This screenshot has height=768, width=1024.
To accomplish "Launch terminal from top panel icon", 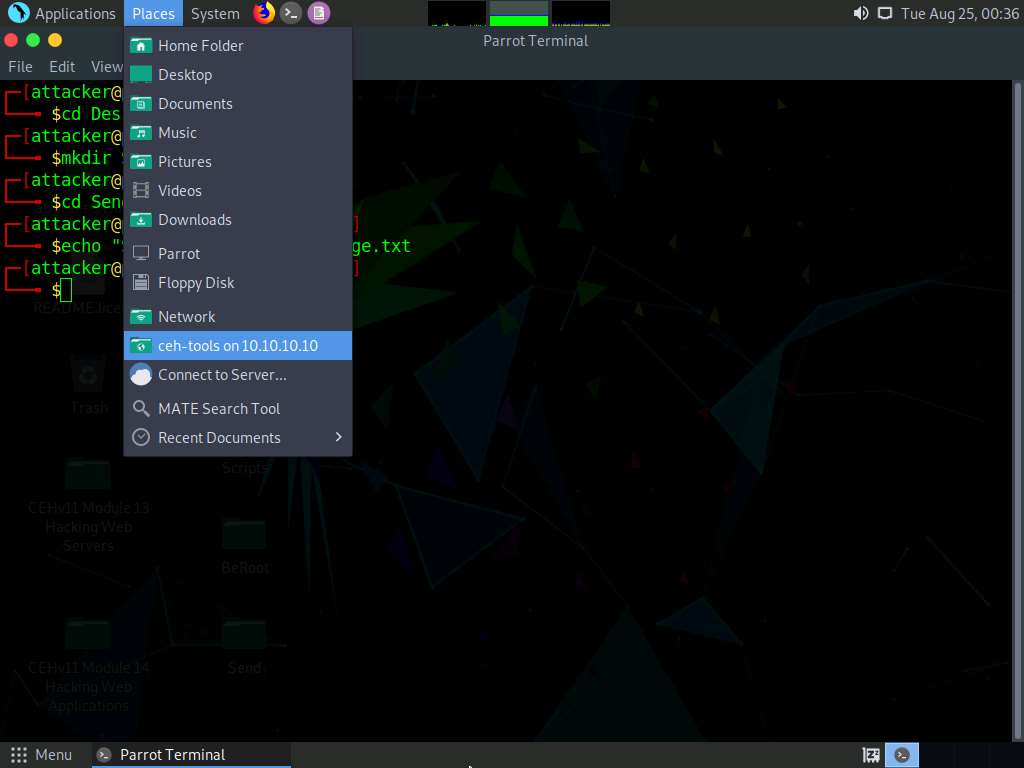I will [x=291, y=13].
